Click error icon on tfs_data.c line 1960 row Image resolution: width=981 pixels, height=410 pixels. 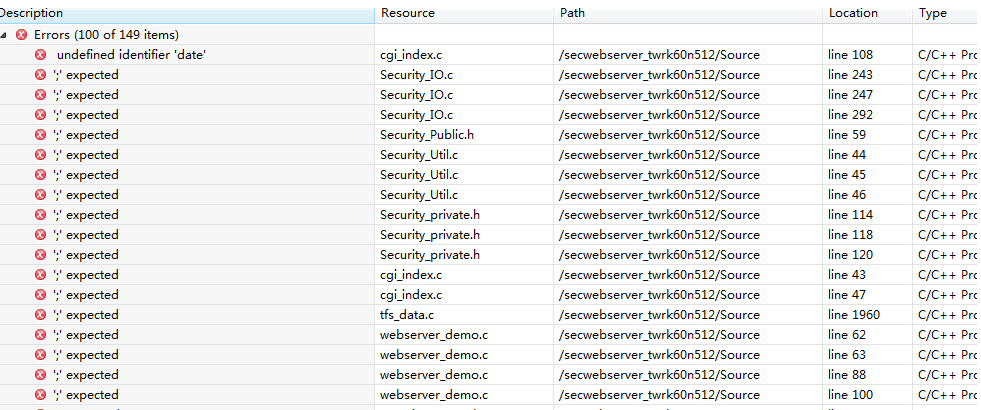pos(41,315)
